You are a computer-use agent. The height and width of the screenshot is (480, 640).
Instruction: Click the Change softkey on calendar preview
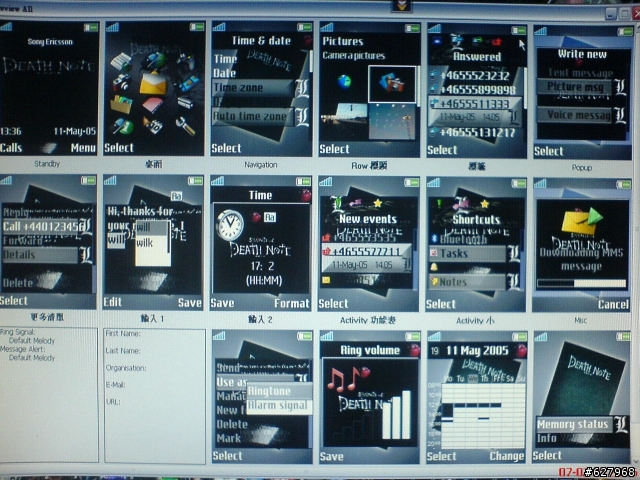point(507,456)
